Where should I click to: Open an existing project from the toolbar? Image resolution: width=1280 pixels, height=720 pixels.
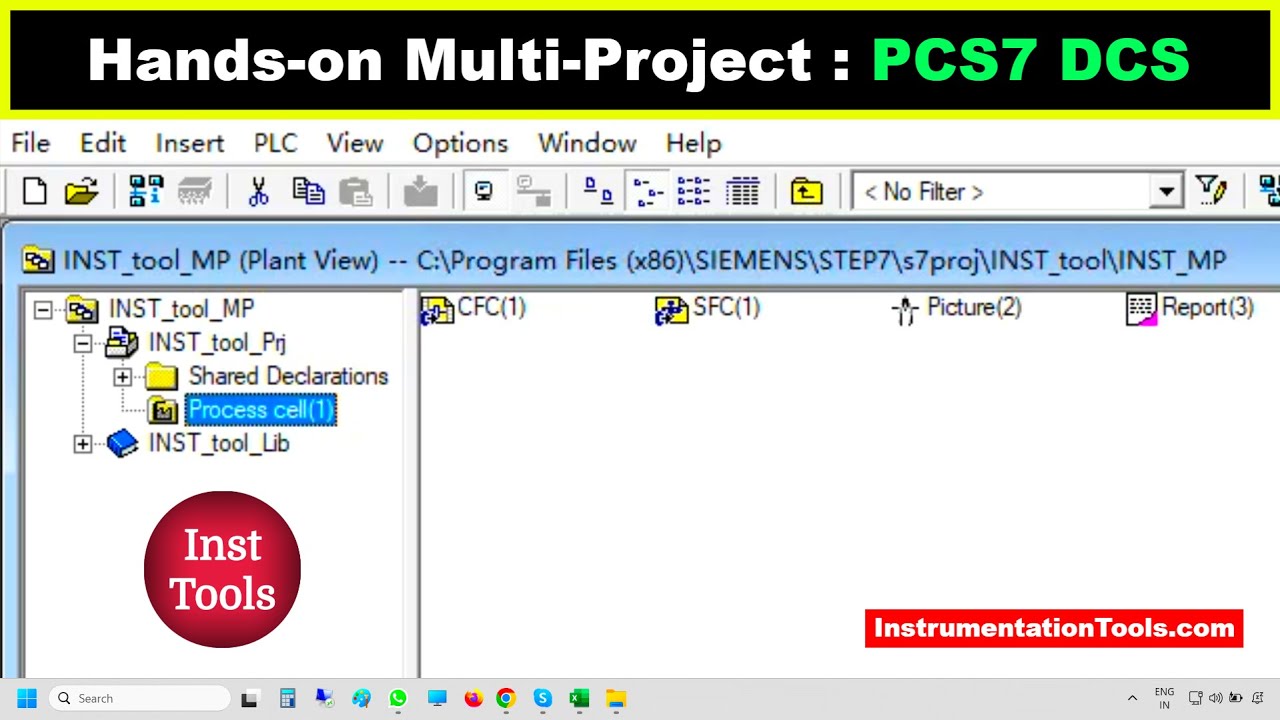(80, 191)
